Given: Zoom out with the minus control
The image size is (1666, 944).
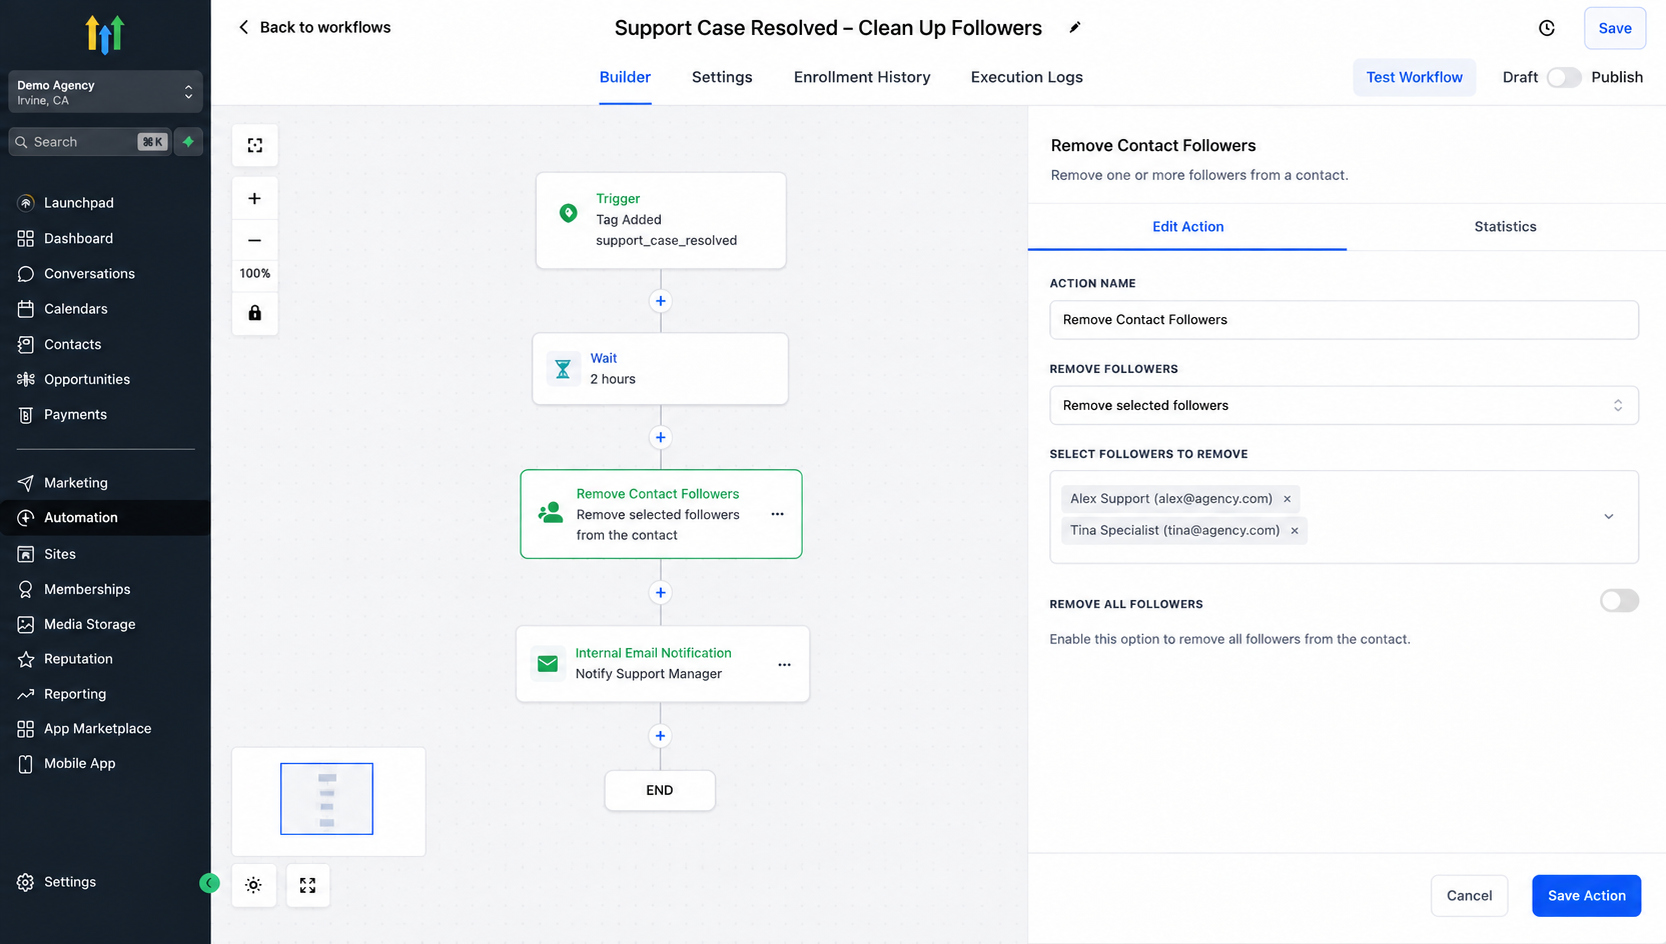Looking at the screenshot, I should tap(255, 240).
